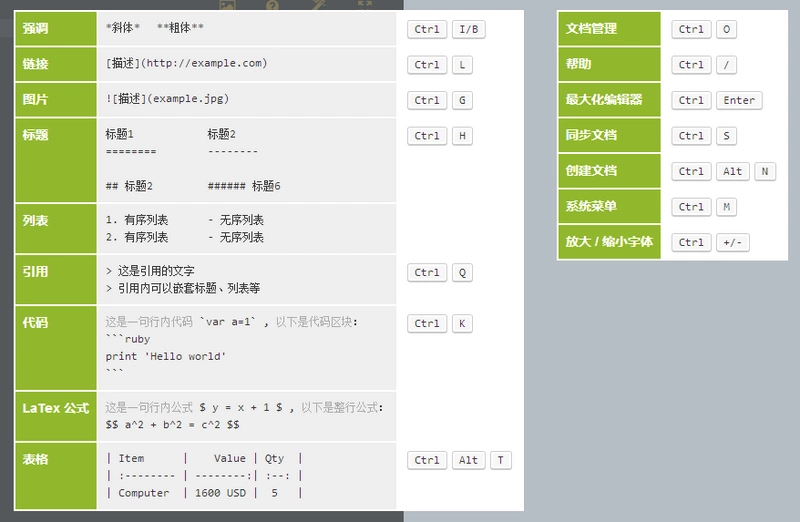Click the S key cap for 同步文档
This screenshot has width=800, height=522.
(726, 136)
